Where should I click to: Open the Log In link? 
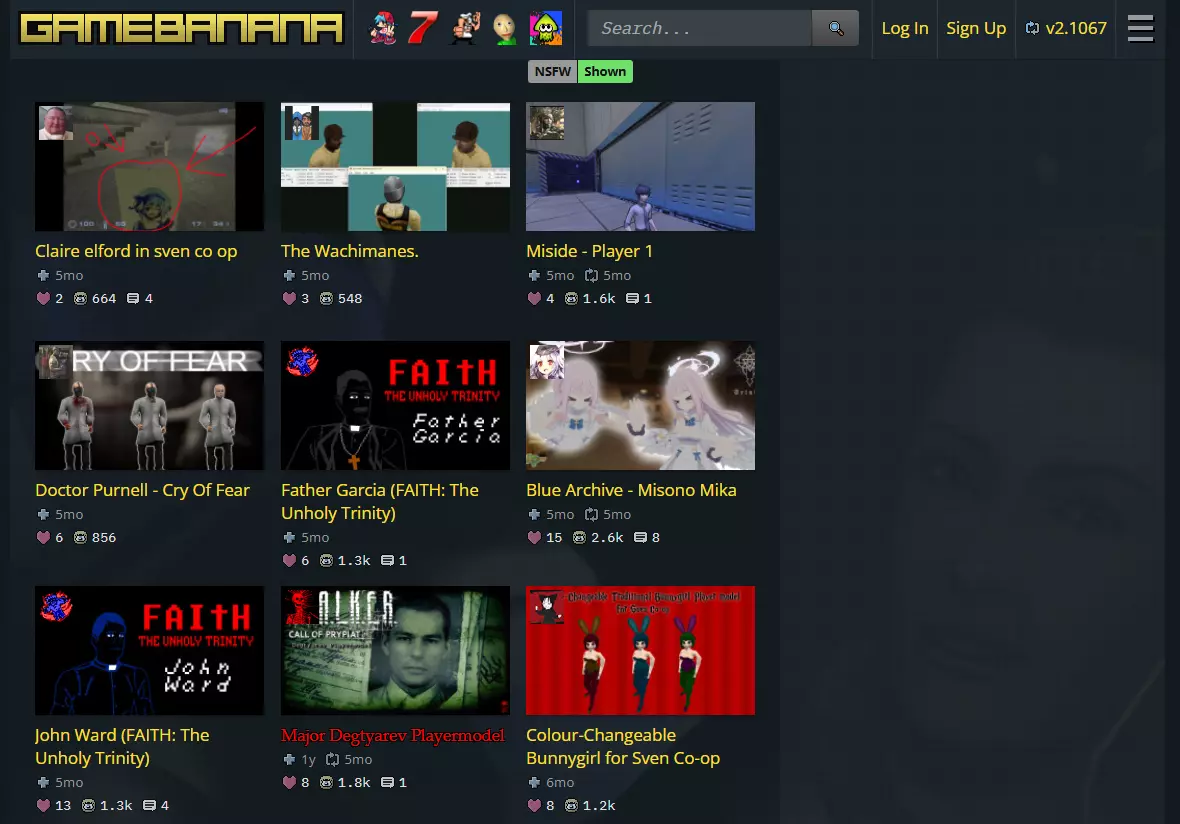click(x=905, y=29)
